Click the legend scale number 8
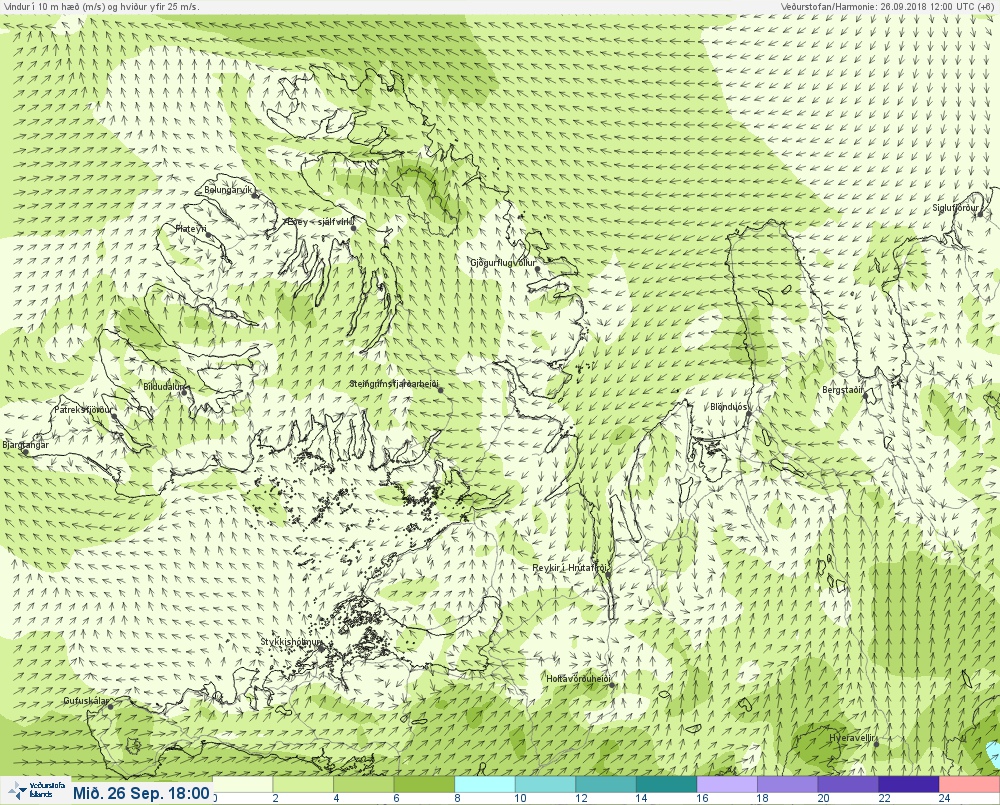The image size is (1000, 805). tap(457, 798)
